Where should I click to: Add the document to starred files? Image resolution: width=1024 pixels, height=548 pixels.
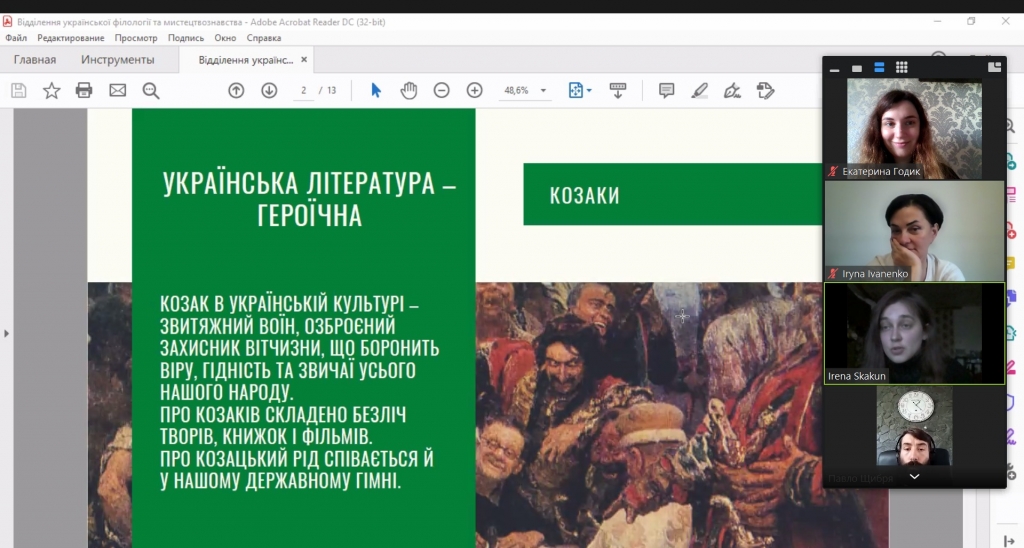(x=52, y=91)
